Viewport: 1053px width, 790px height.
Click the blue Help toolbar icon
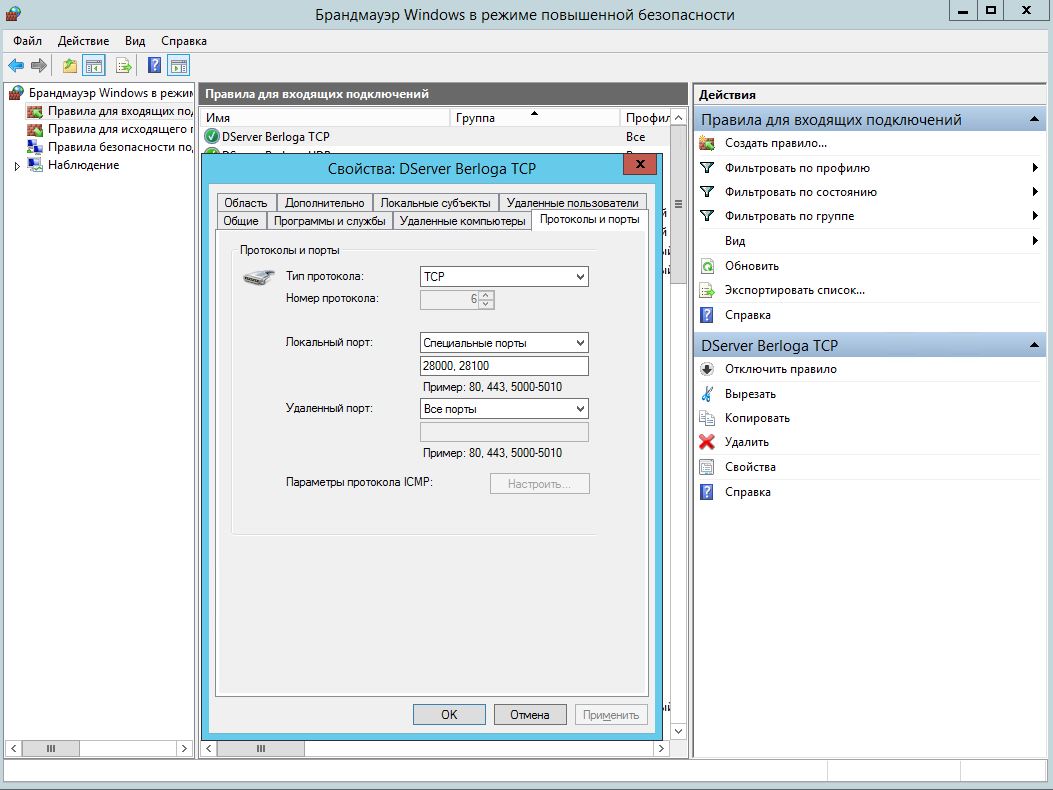pyautogui.click(x=154, y=65)
